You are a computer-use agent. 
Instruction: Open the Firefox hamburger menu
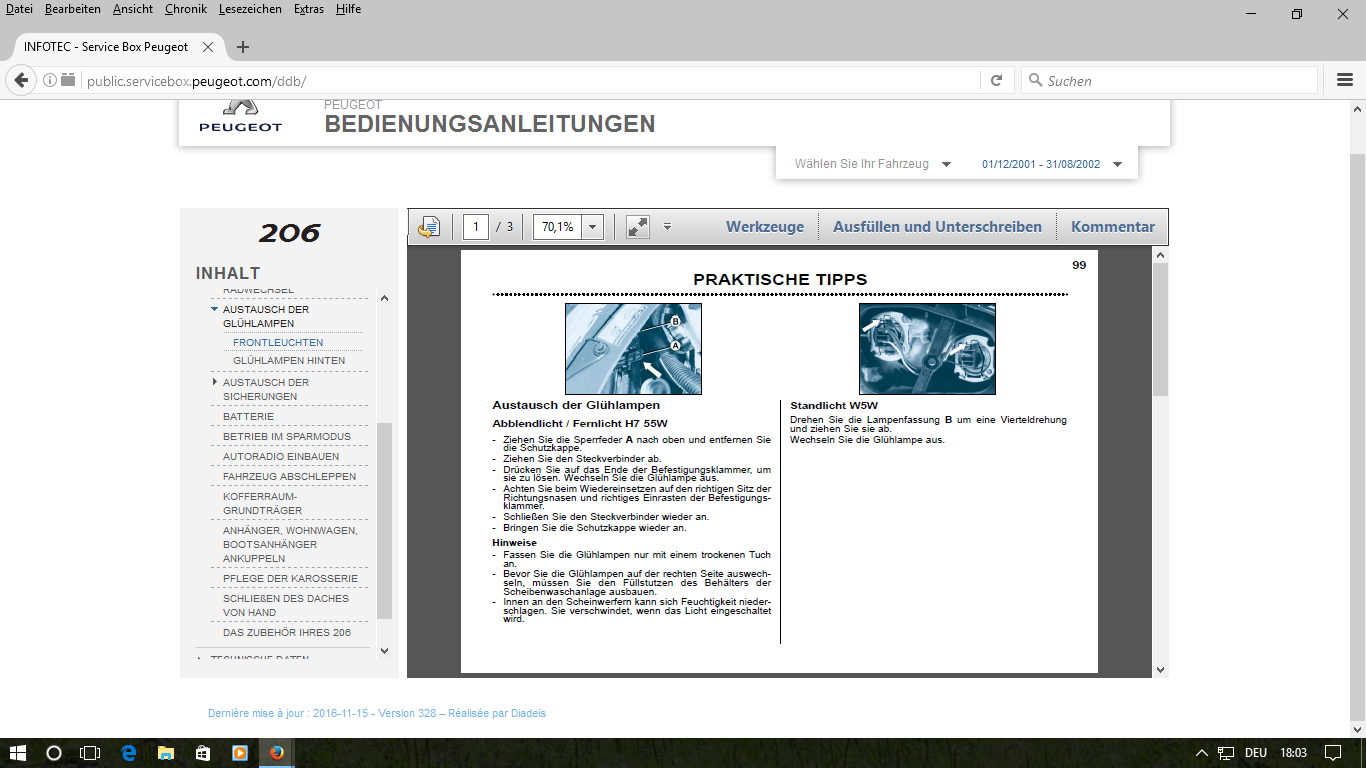tap(1345, 80)
